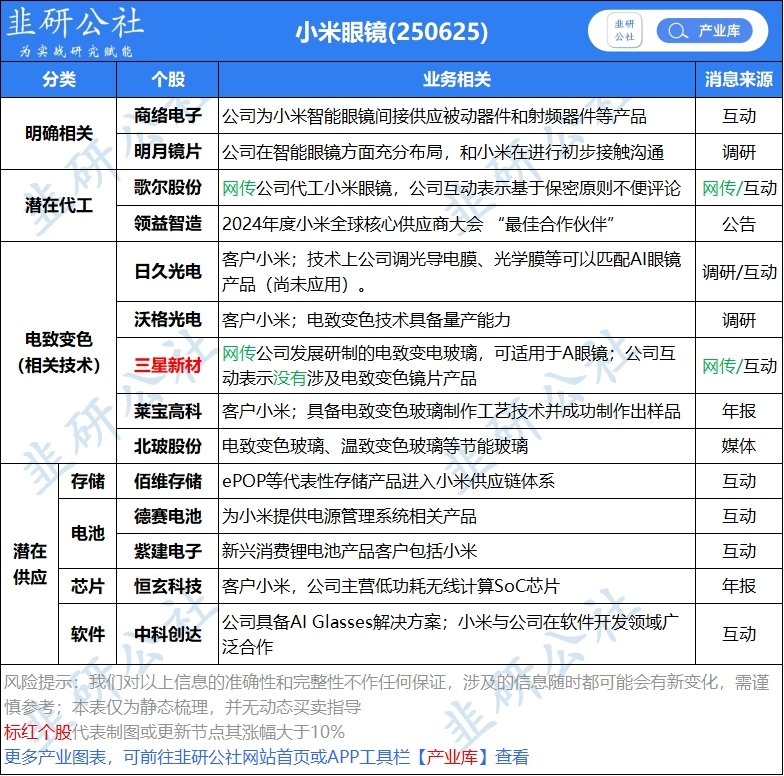Image resolution: width=784 pixels, height=776 pixels.
Task: Click 莱宝高科 description about 成功制作出样品
Action: coord(451,411)
